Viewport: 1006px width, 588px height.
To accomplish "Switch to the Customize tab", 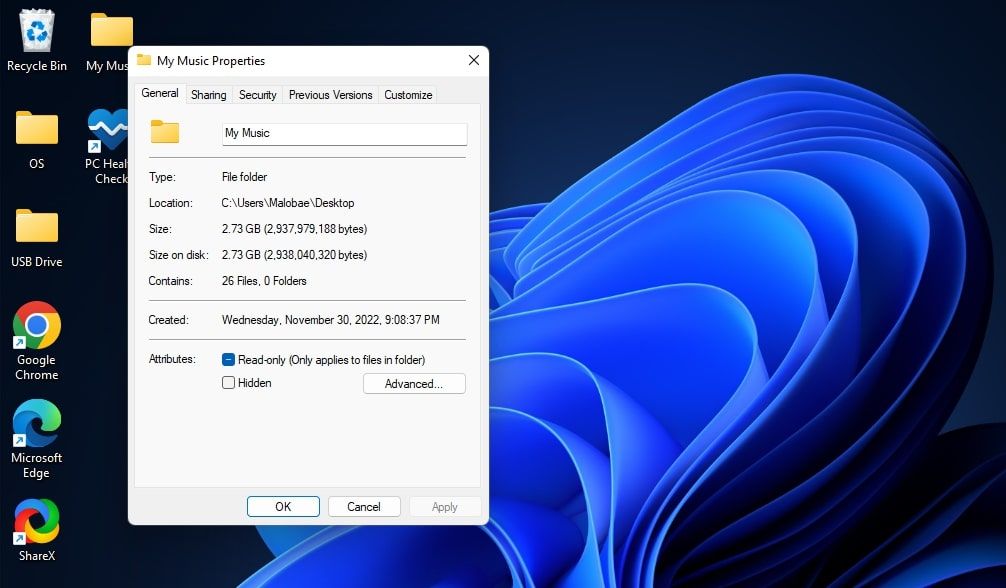I will coord(408,94).
